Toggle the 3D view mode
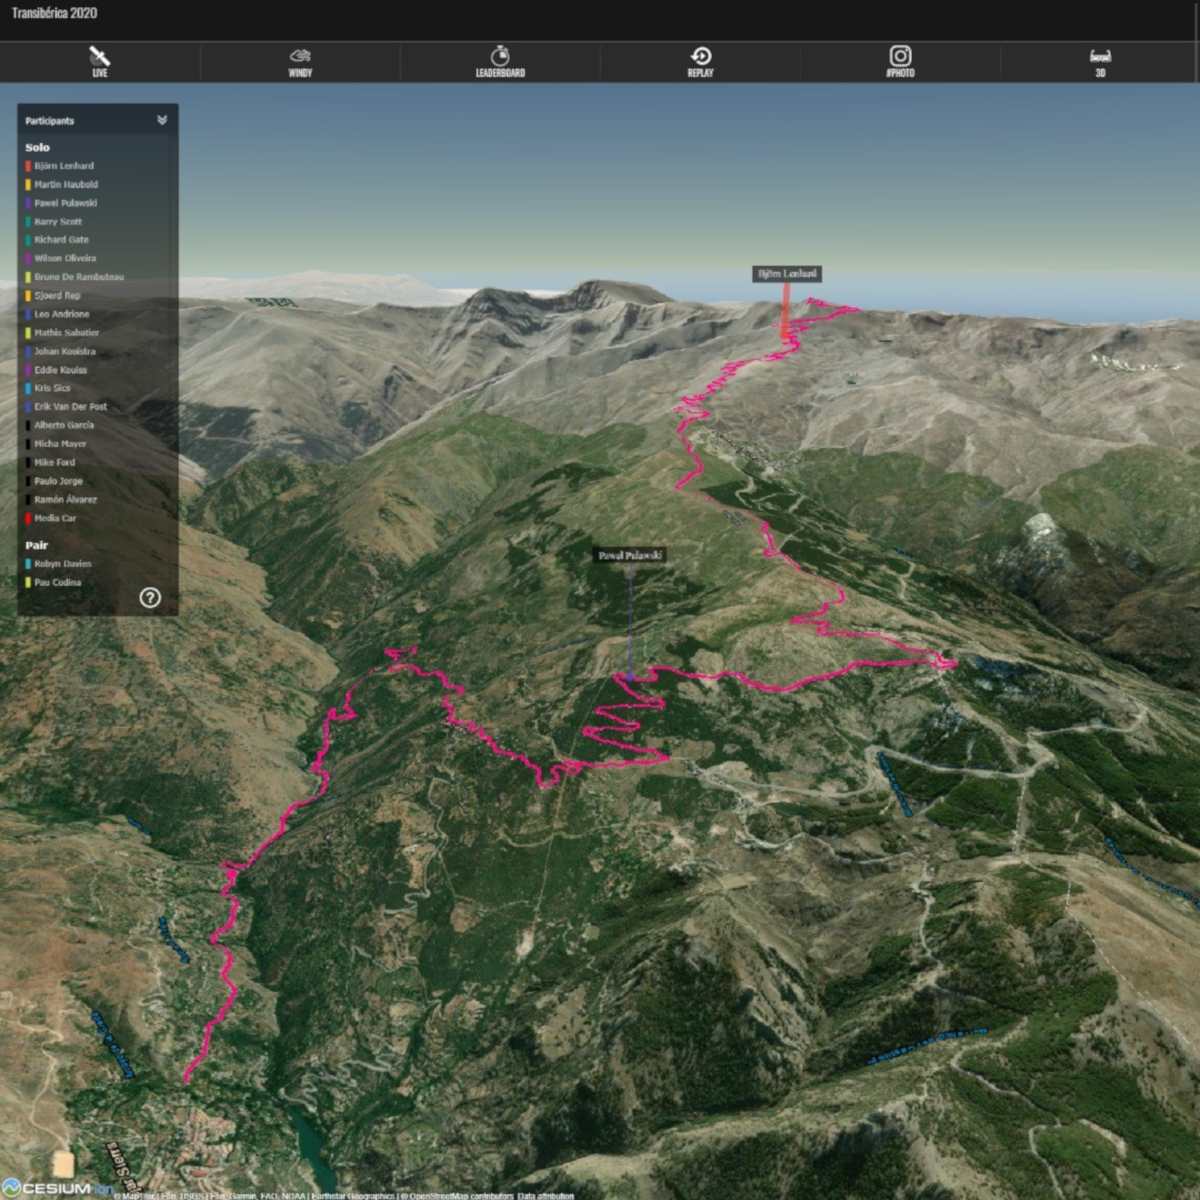 [x=1100, y=61]
